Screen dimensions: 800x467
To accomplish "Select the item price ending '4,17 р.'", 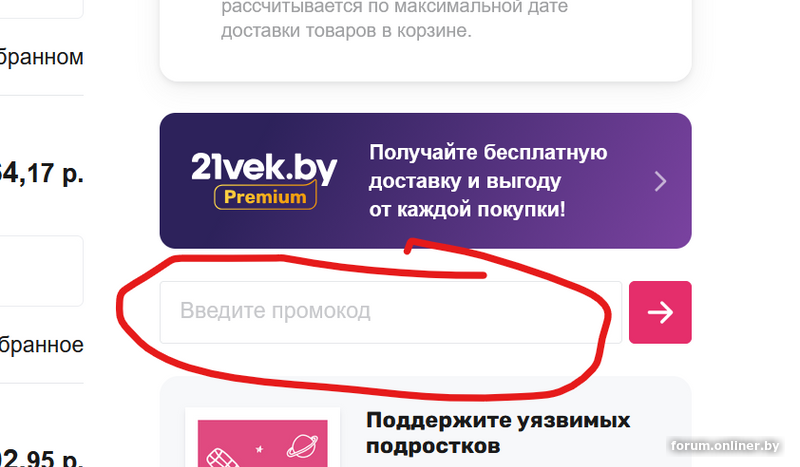I will [x=41, y=174].
